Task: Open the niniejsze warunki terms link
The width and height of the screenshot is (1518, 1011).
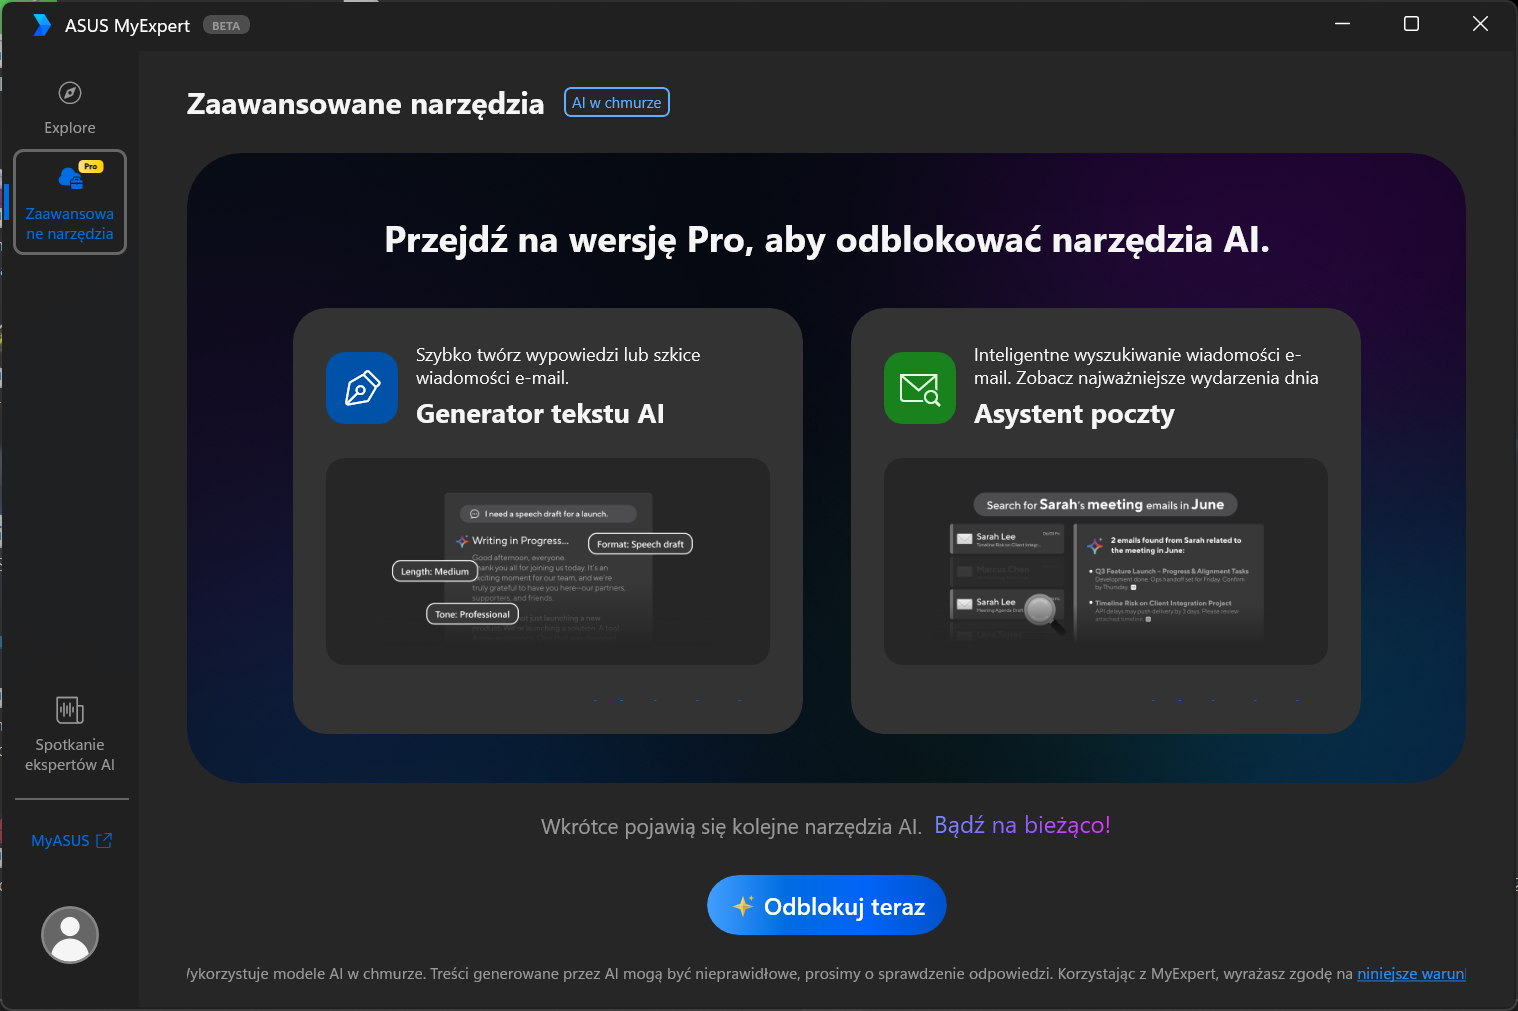Action: tap(1410, 974)
